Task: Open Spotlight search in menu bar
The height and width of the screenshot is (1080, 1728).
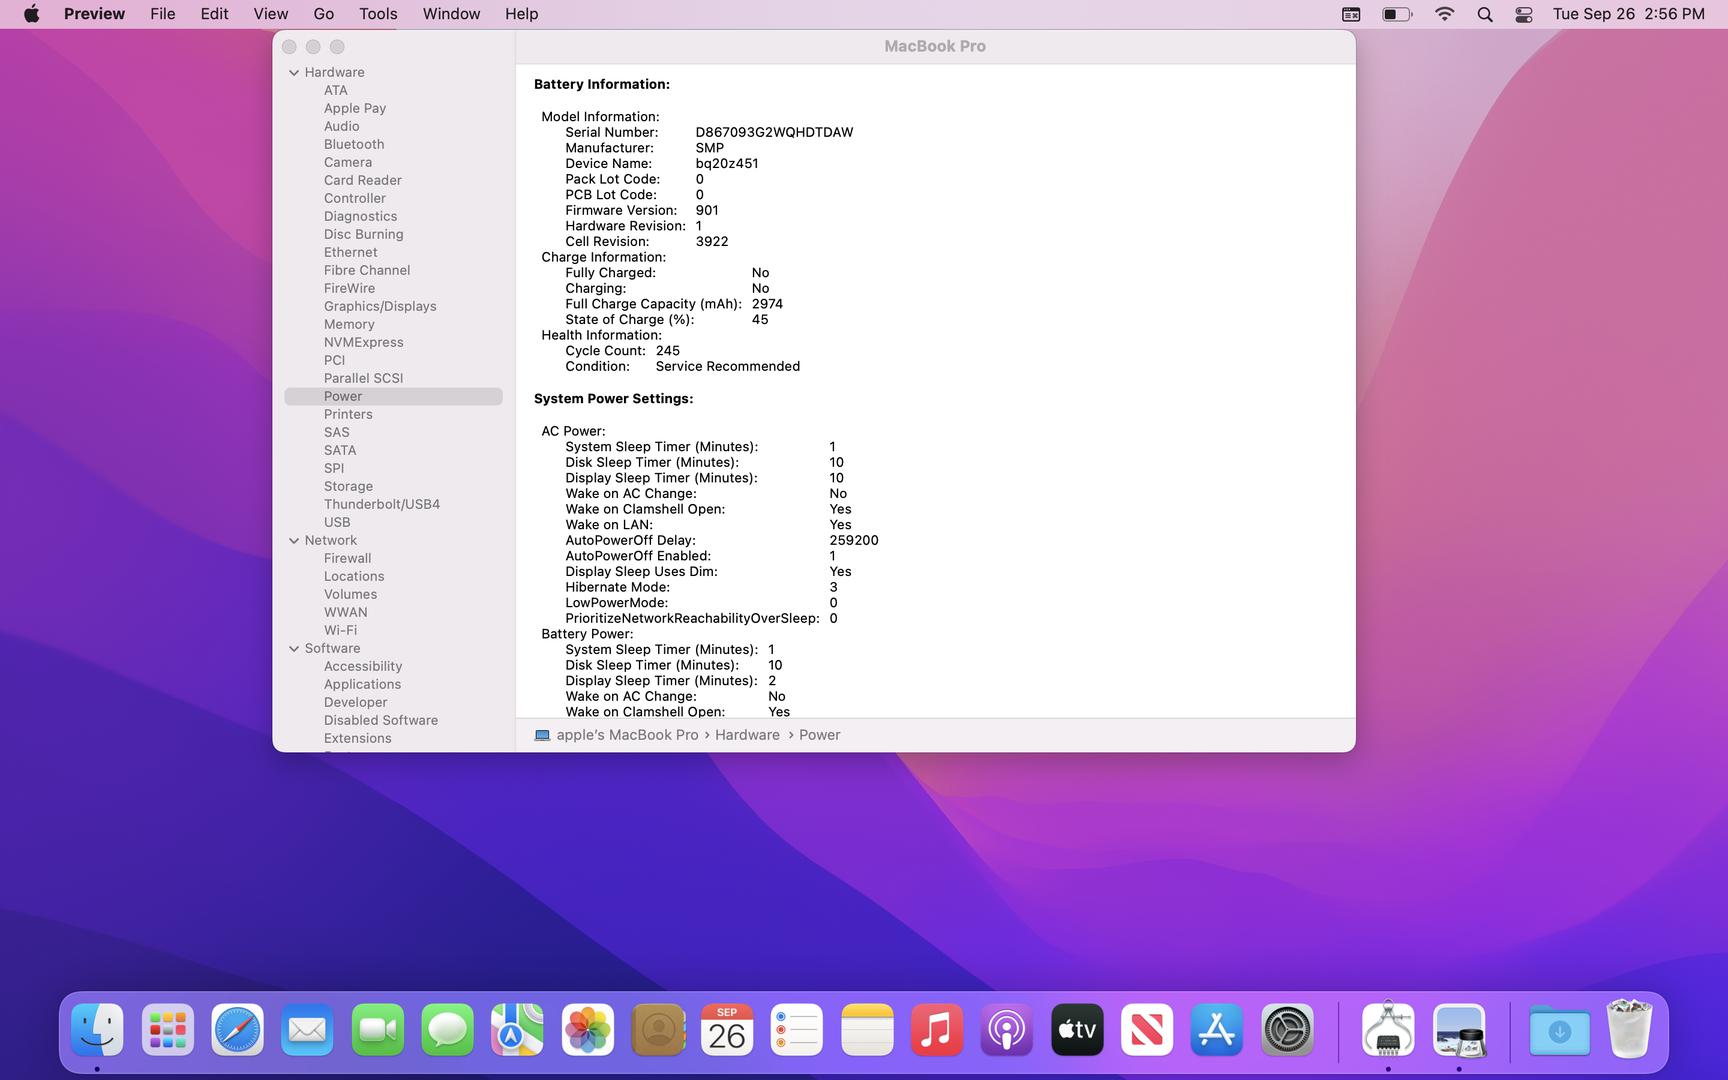Action: (x=1485, y=14)
